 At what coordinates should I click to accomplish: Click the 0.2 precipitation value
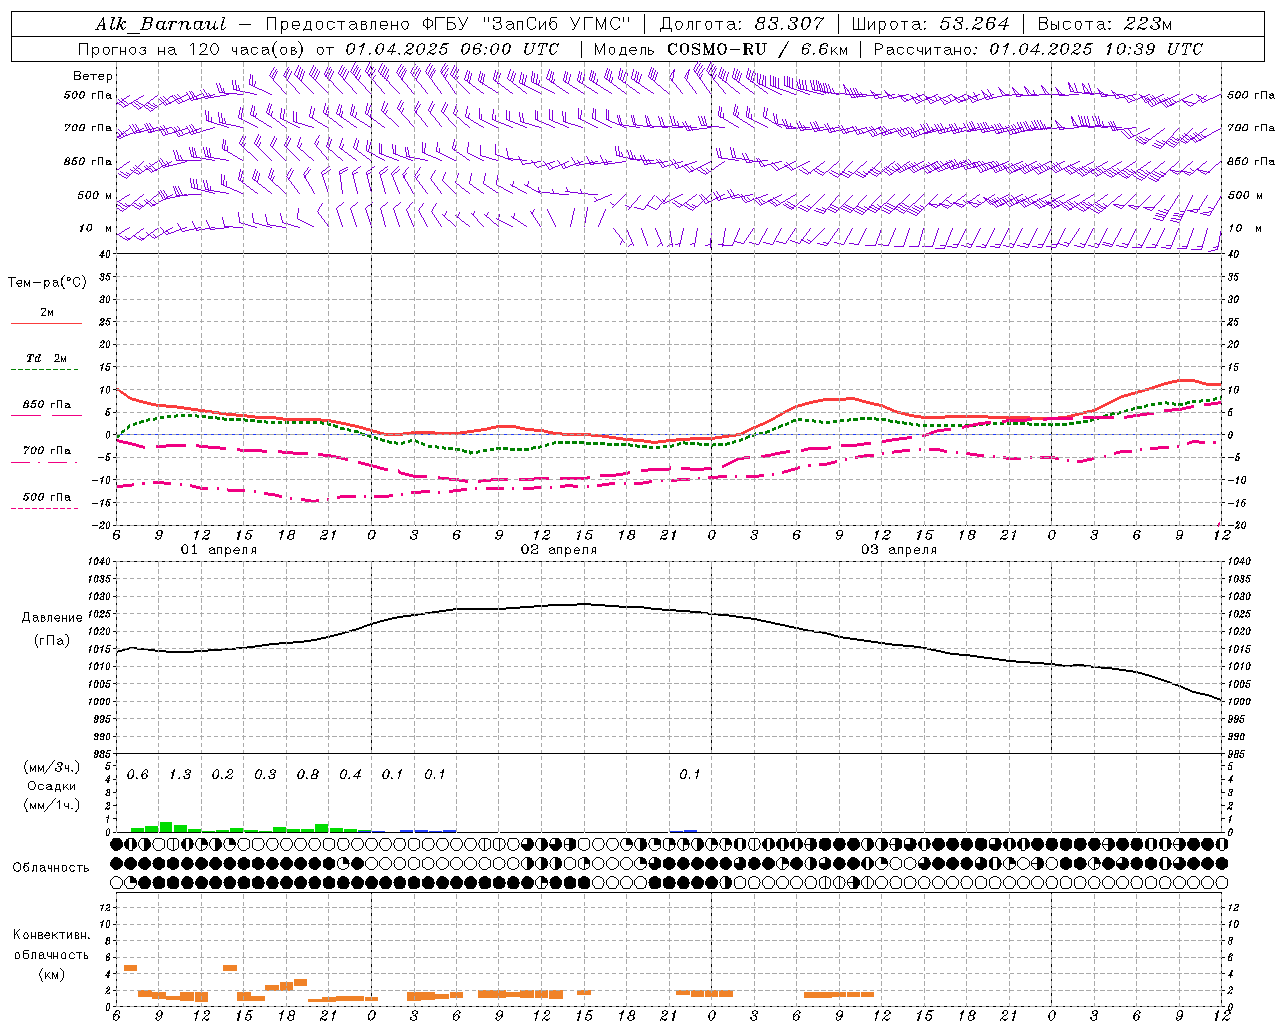(223, 775)
